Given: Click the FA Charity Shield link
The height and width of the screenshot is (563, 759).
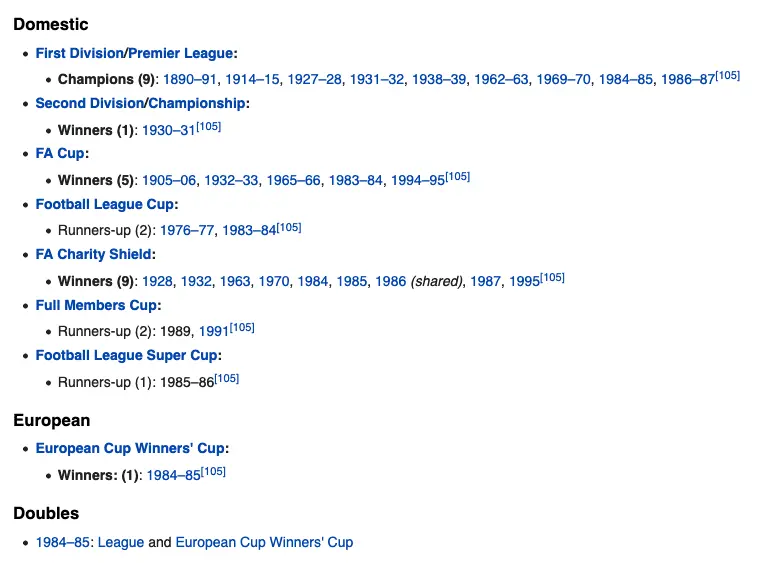Looking at the screenshot, I should [x=93, y=254].
